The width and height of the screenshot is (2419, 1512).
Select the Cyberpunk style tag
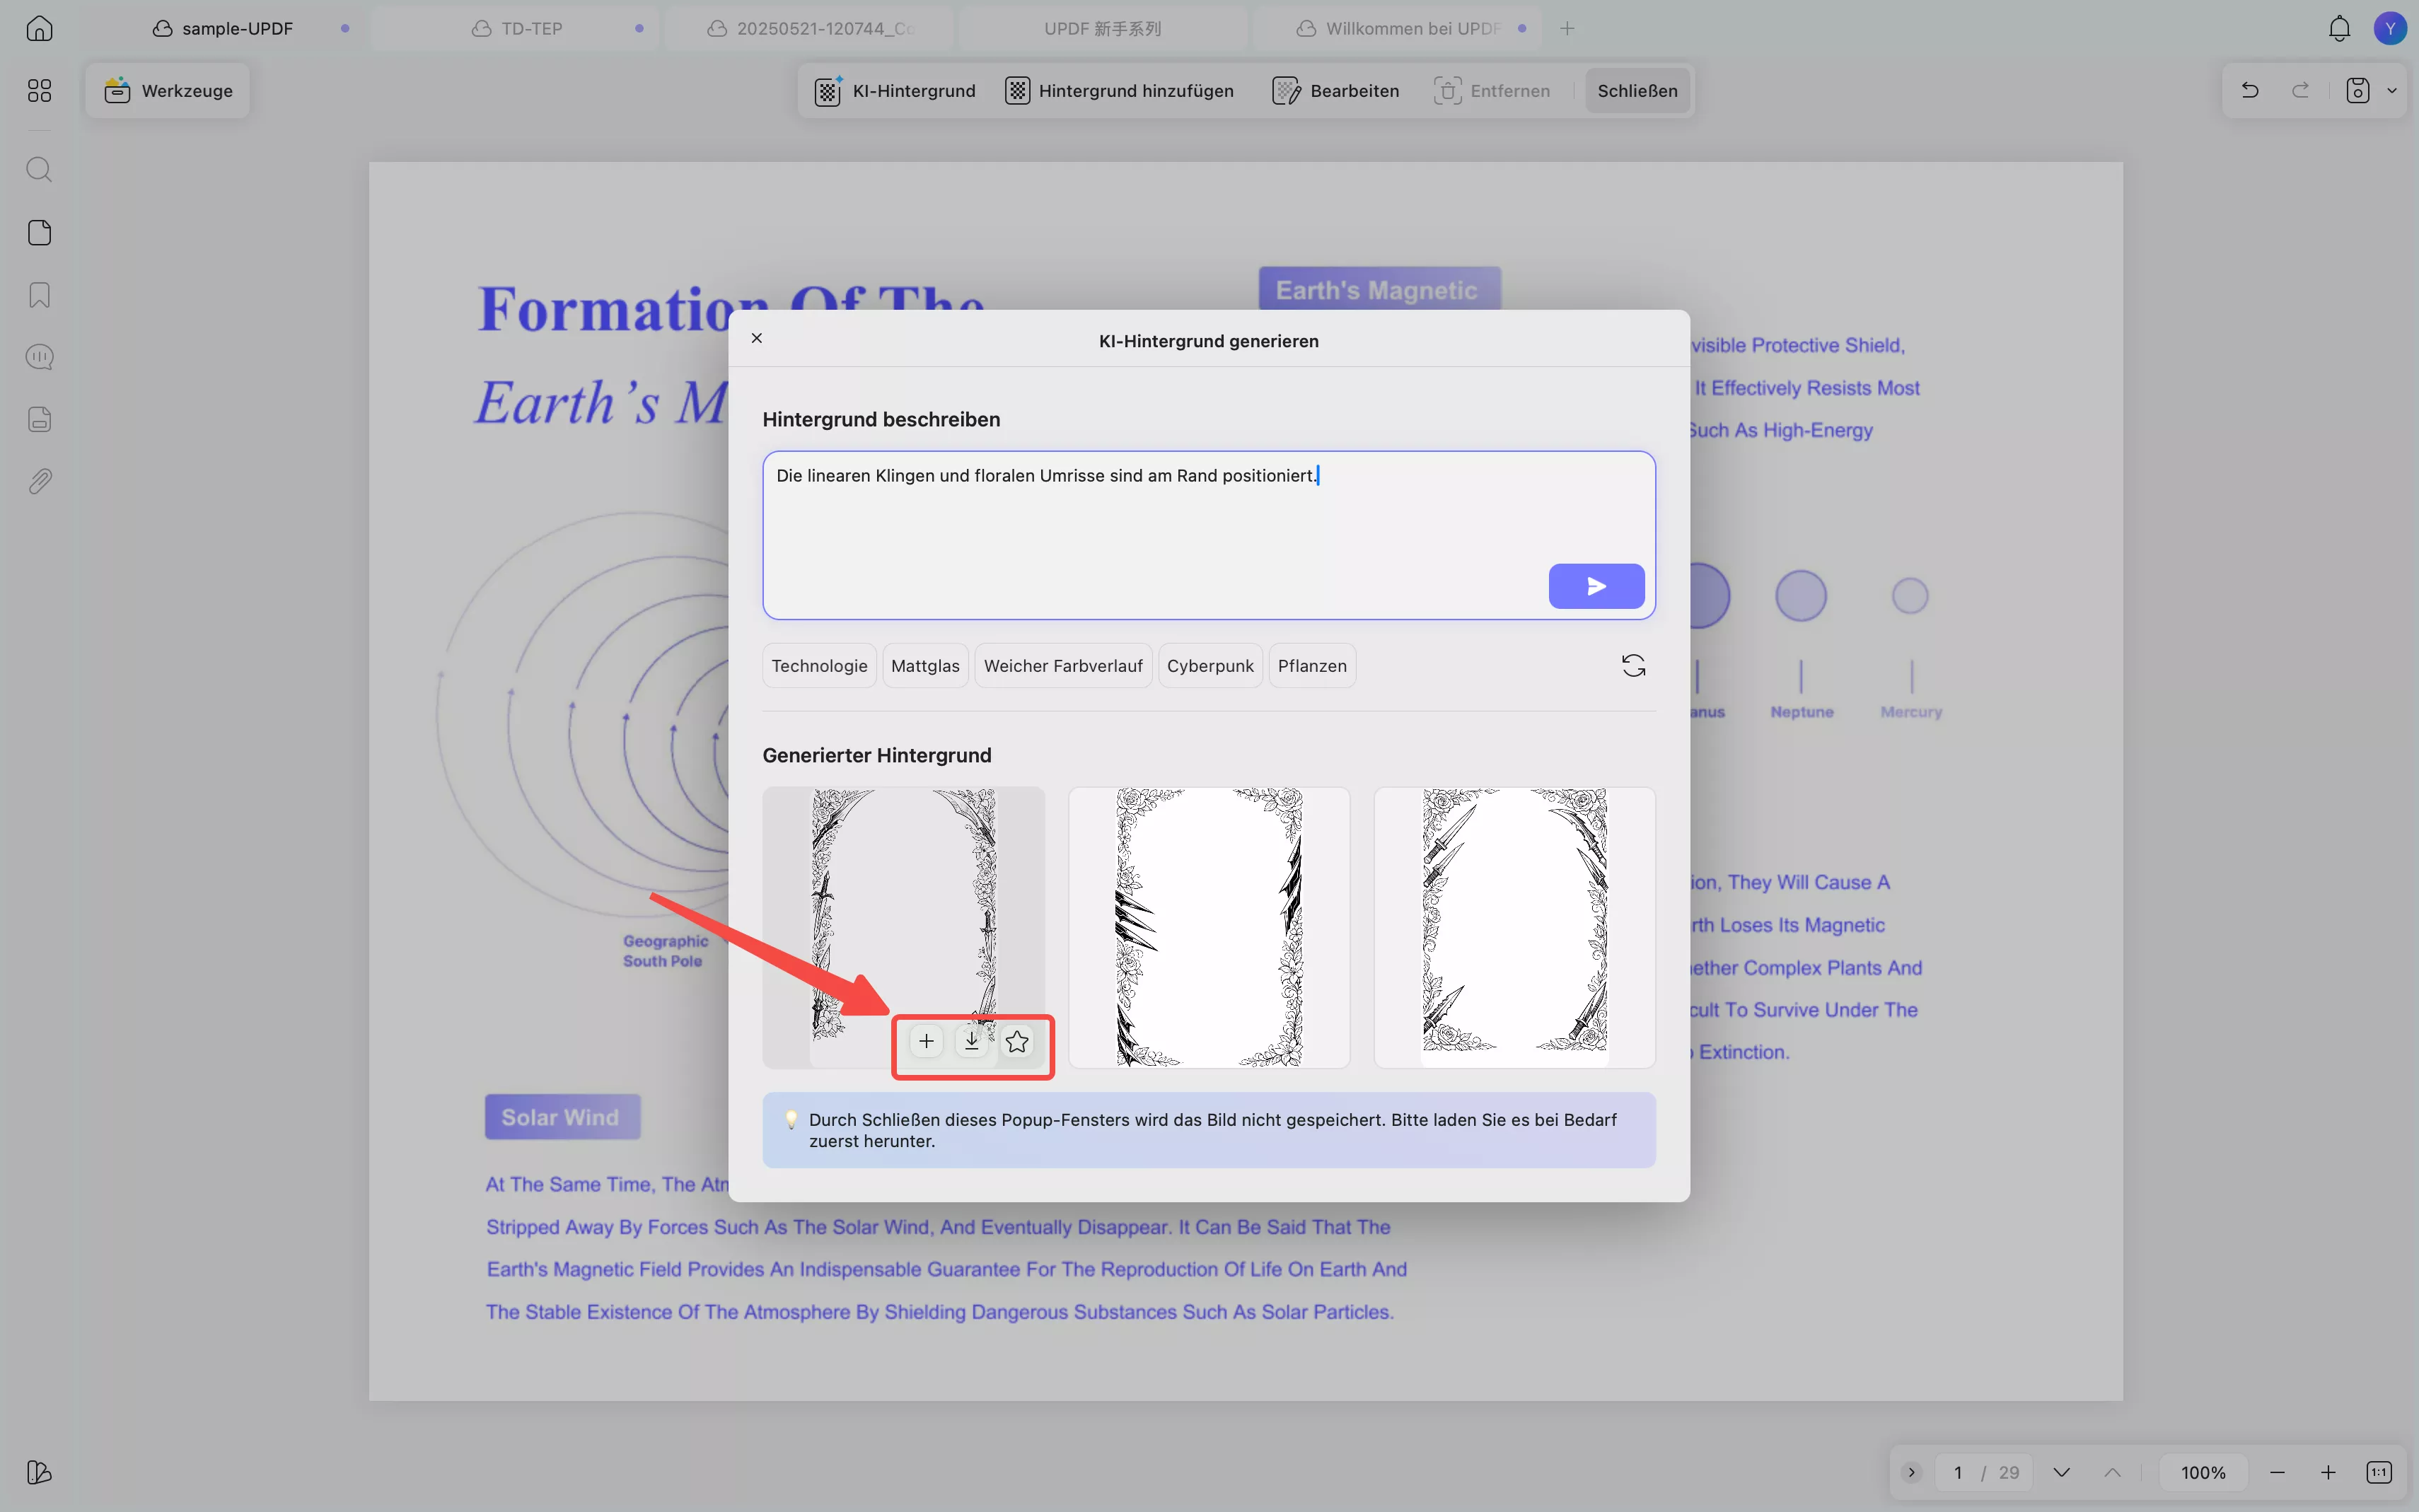point(1209,666)
